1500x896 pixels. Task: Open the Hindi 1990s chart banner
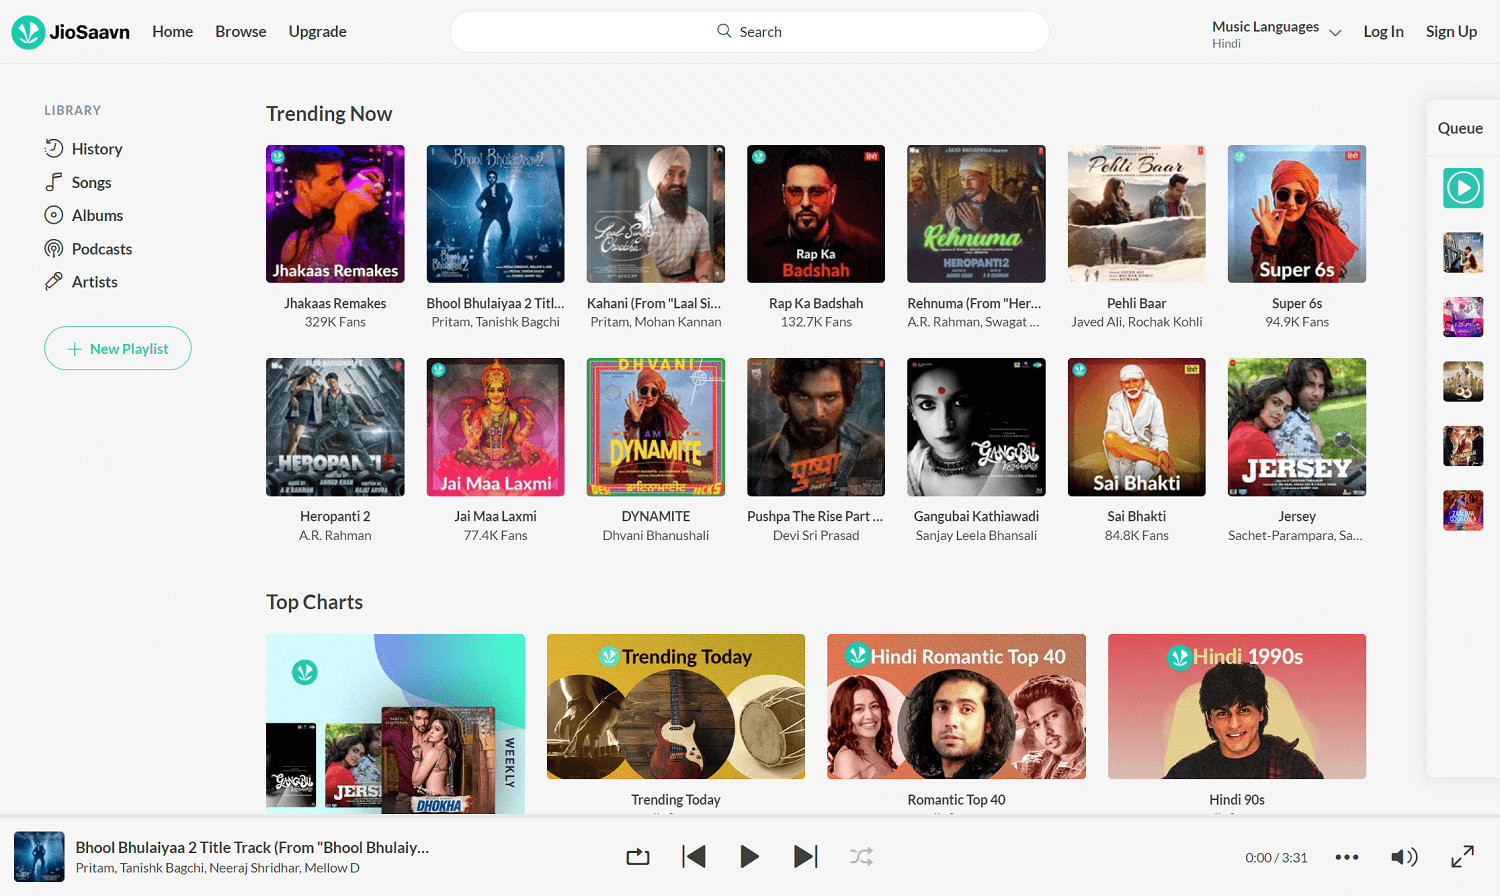tap(1237, 706)
